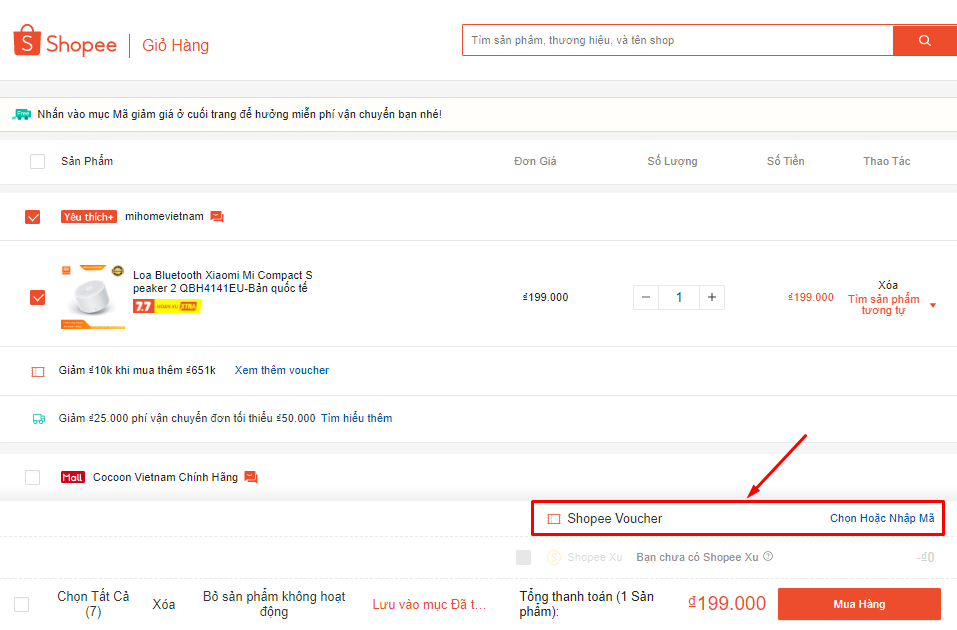957x630 pixels.
Task: Expand the 'Tìm sản phẩm tương tự' dropdown
Action: [x=933, y=305]
